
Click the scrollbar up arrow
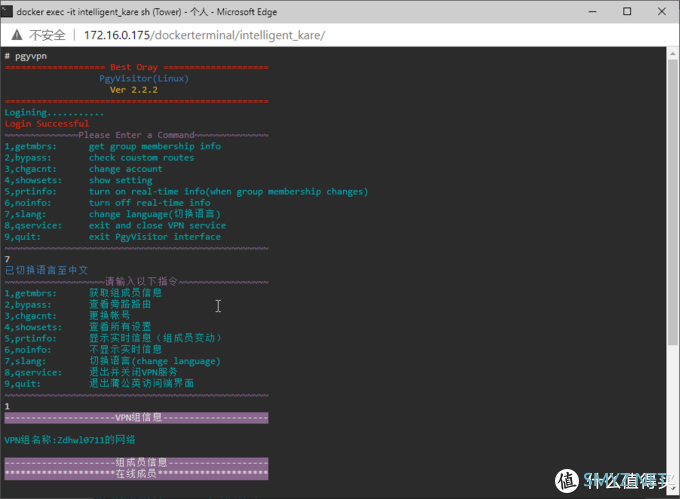673,54
